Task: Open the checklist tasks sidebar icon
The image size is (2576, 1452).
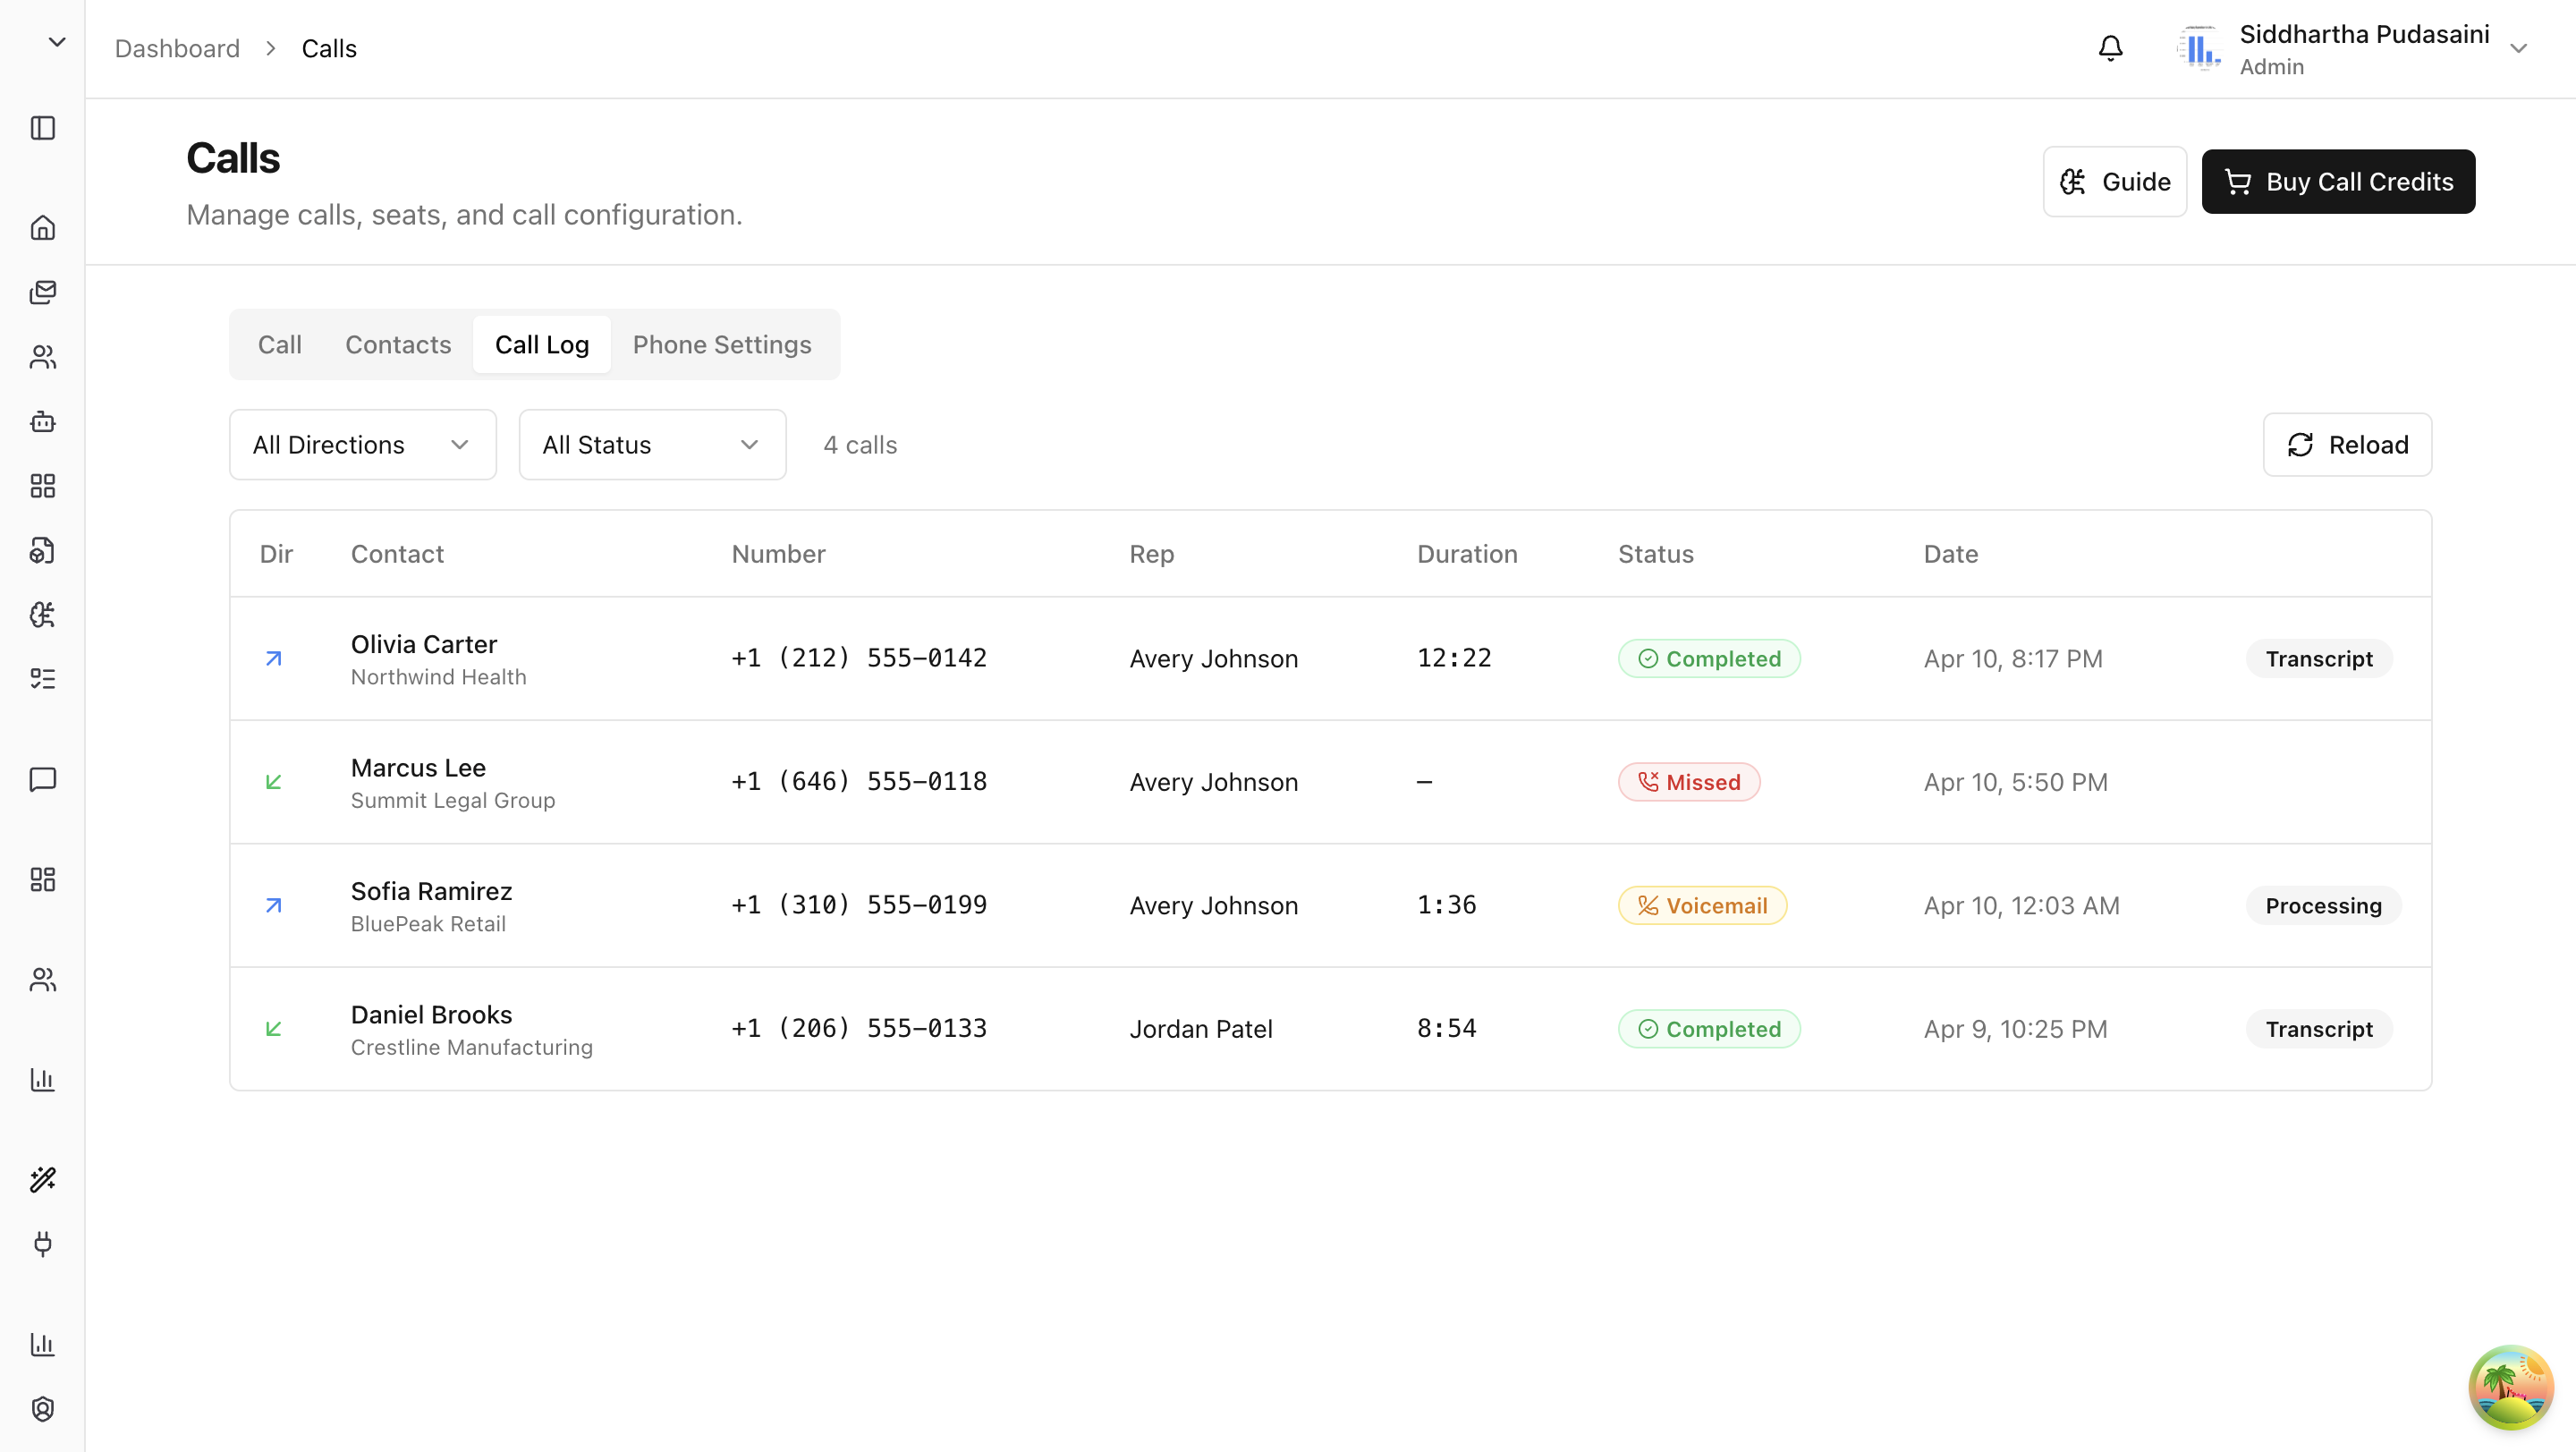Action: (x=42, y=679)
